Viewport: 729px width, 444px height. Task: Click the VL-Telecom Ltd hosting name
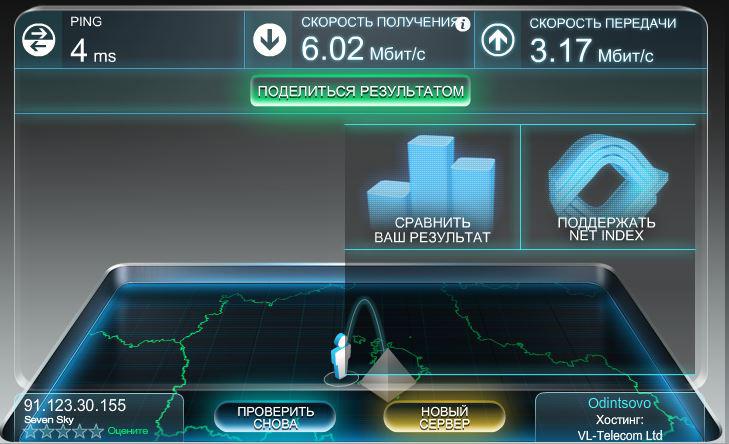tap(620, 436)
